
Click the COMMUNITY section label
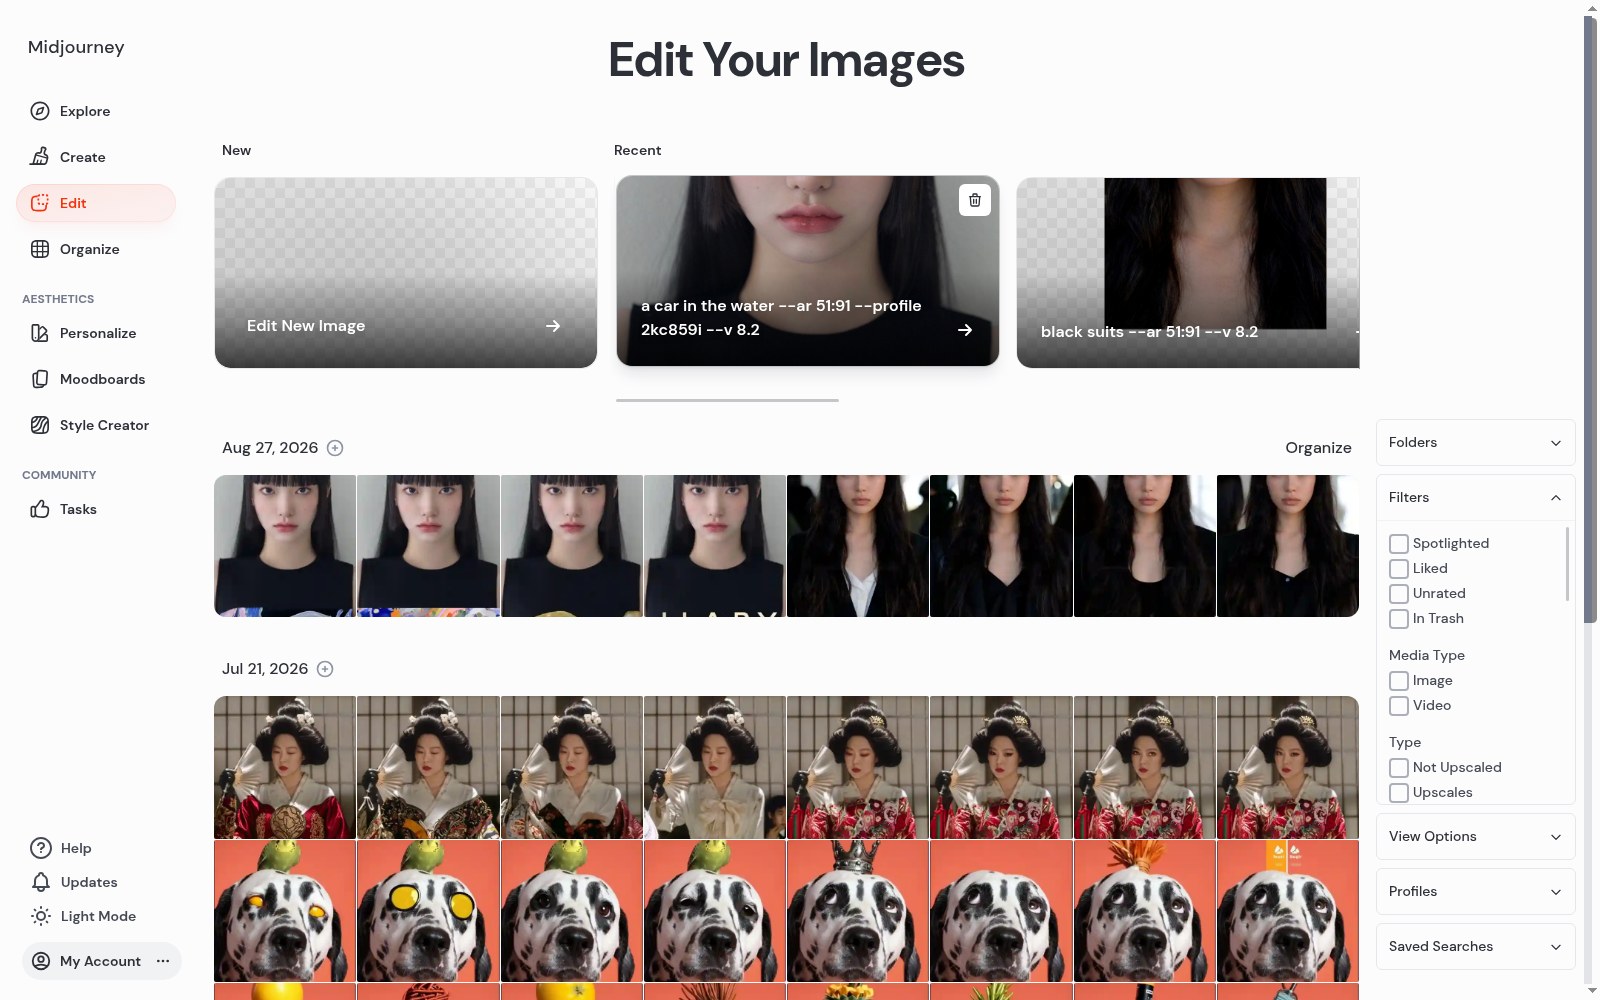click(59, 475)
